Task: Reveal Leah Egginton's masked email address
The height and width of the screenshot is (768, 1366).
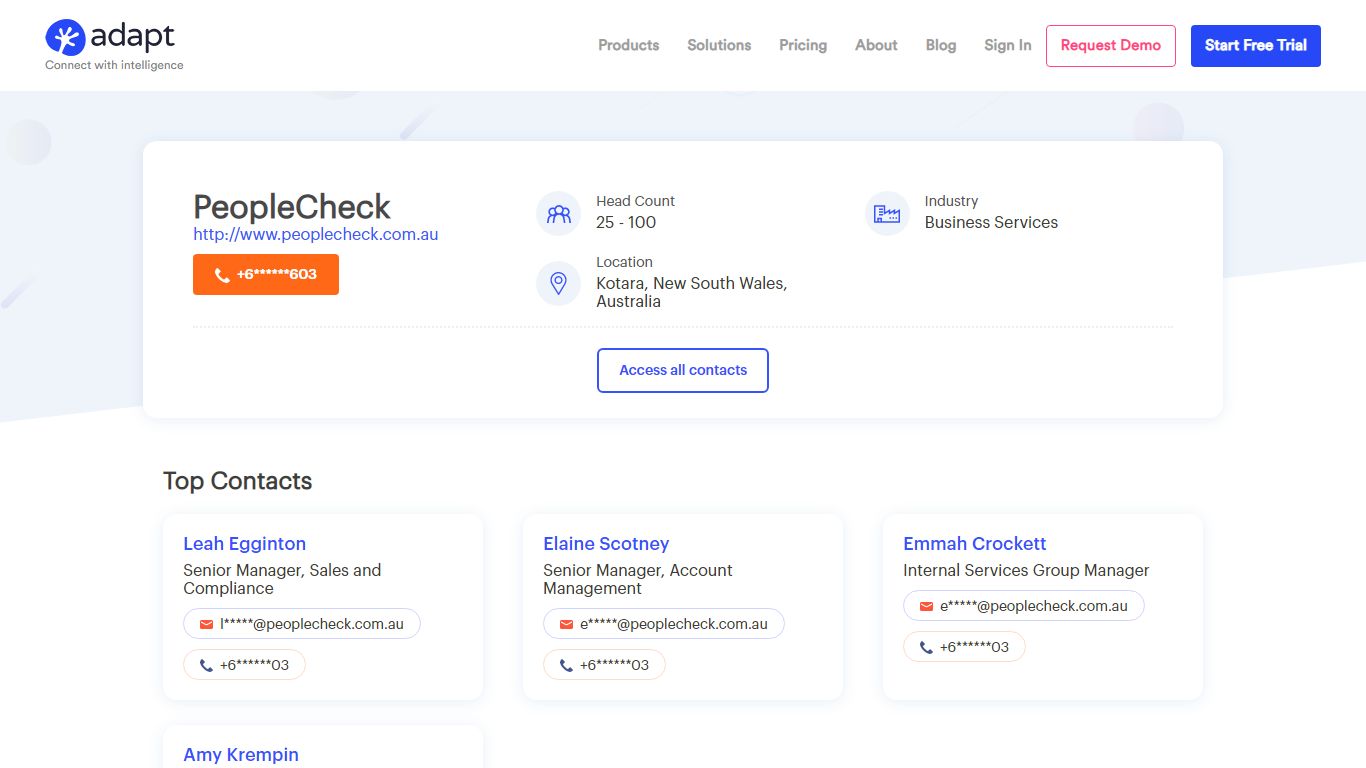Action: 302,624
